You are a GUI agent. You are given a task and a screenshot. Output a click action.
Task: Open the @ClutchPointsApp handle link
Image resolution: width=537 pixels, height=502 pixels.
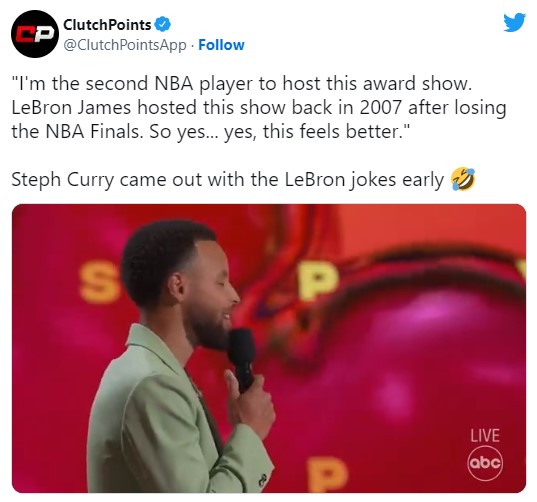tap(125, 45)
